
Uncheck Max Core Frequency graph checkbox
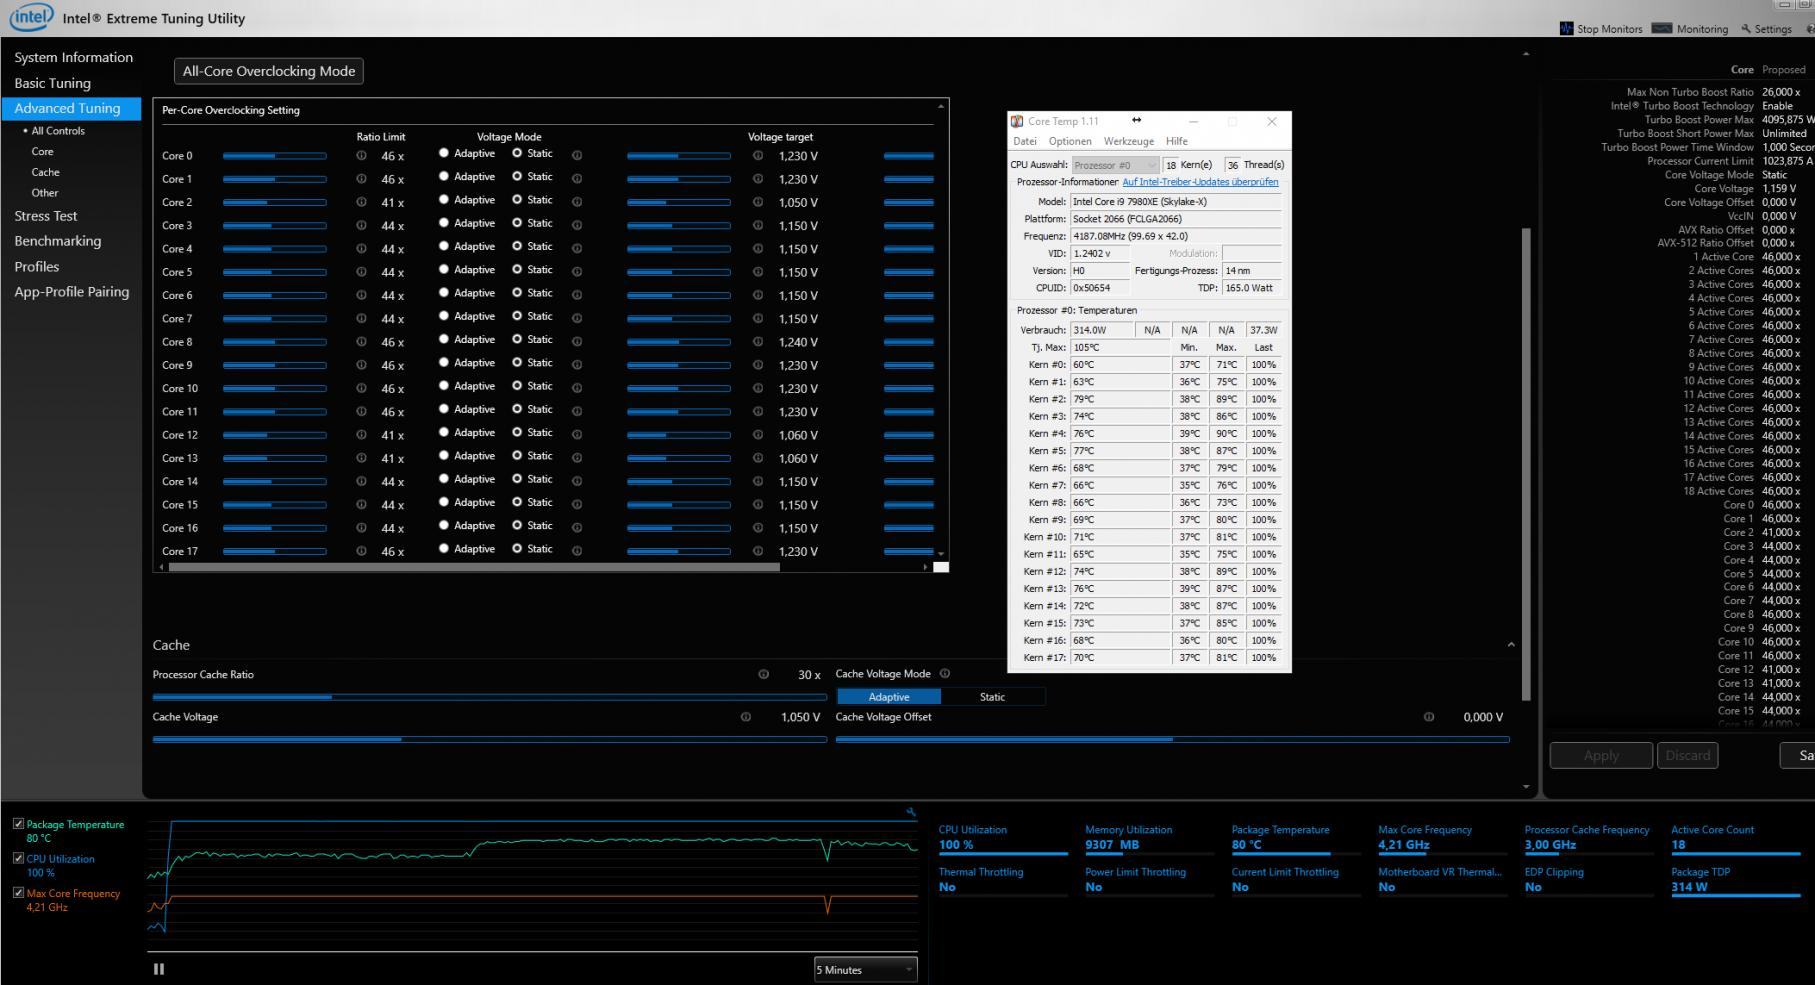18,893
